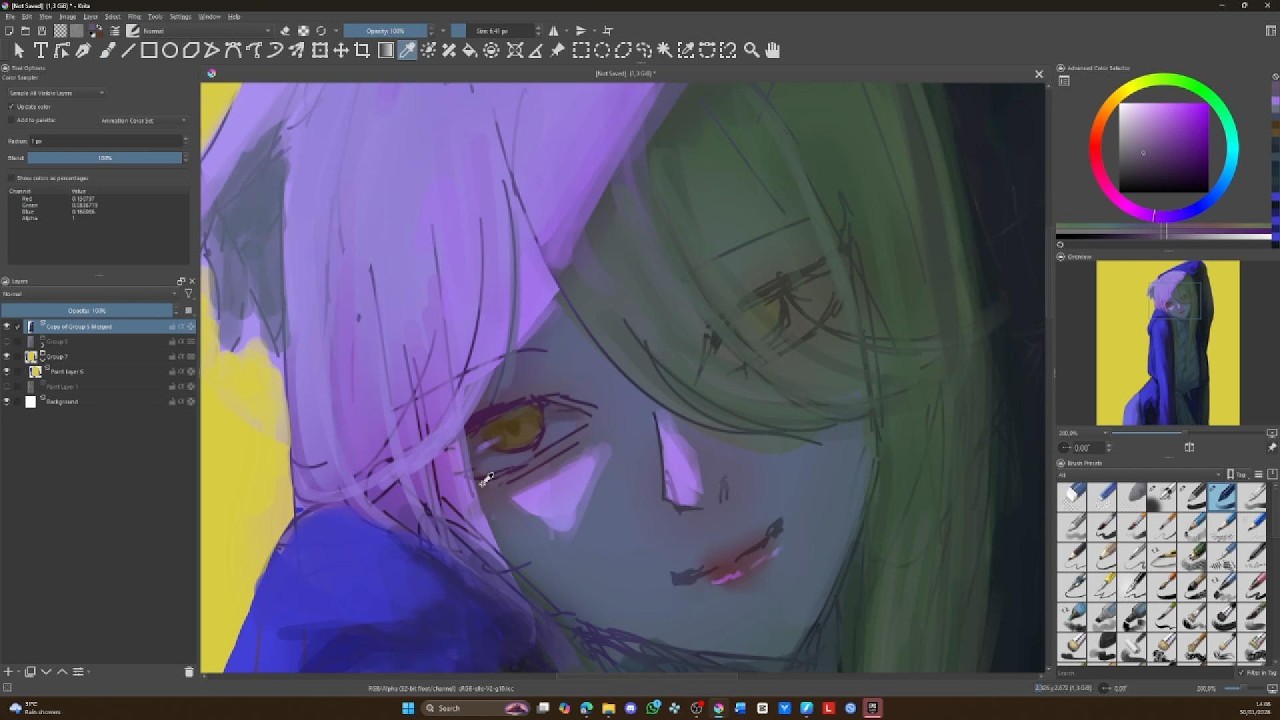
Task: Select the Move tool
Action: tap(341, 50)
